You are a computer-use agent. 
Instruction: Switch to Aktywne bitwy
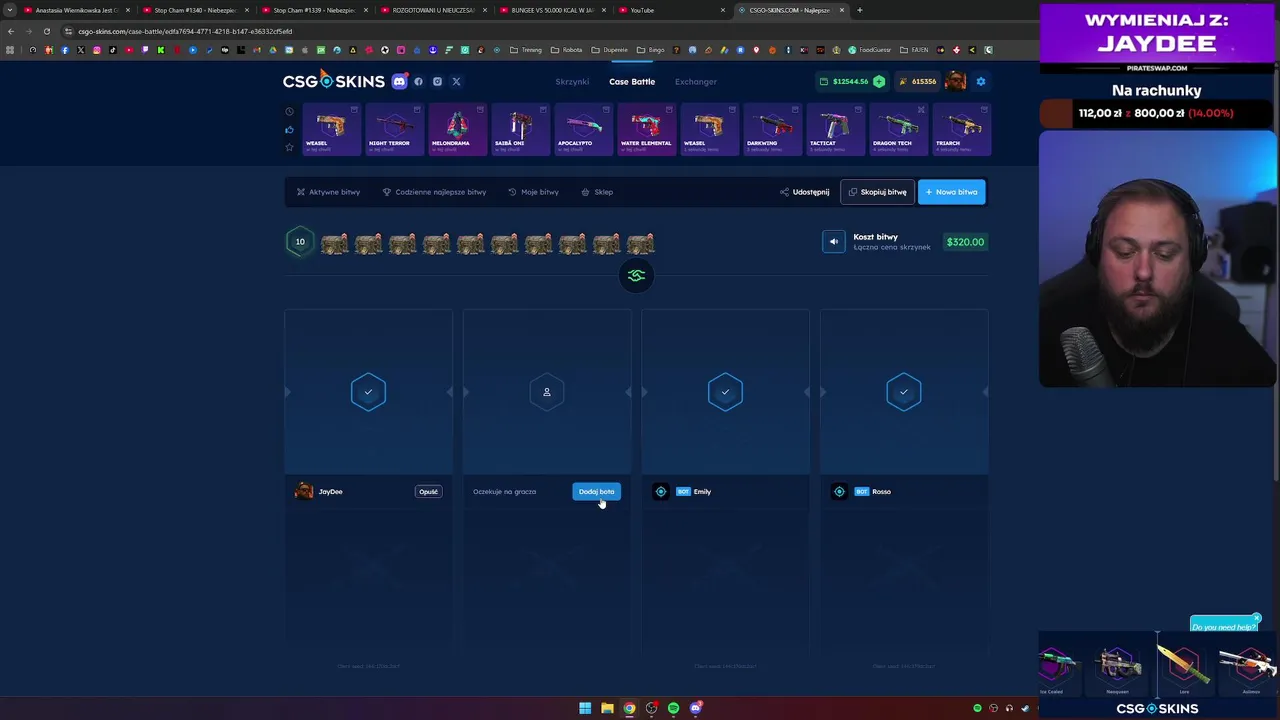coord(328,192)
